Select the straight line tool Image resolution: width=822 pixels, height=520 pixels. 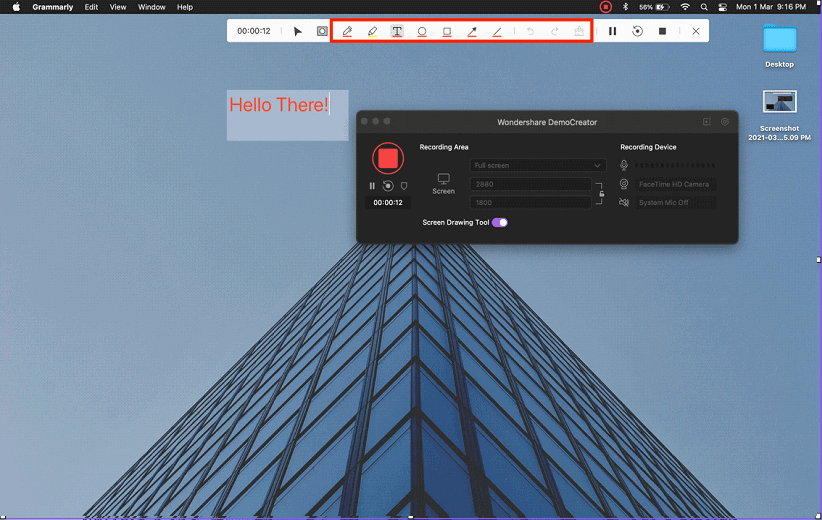coord(497,31)
